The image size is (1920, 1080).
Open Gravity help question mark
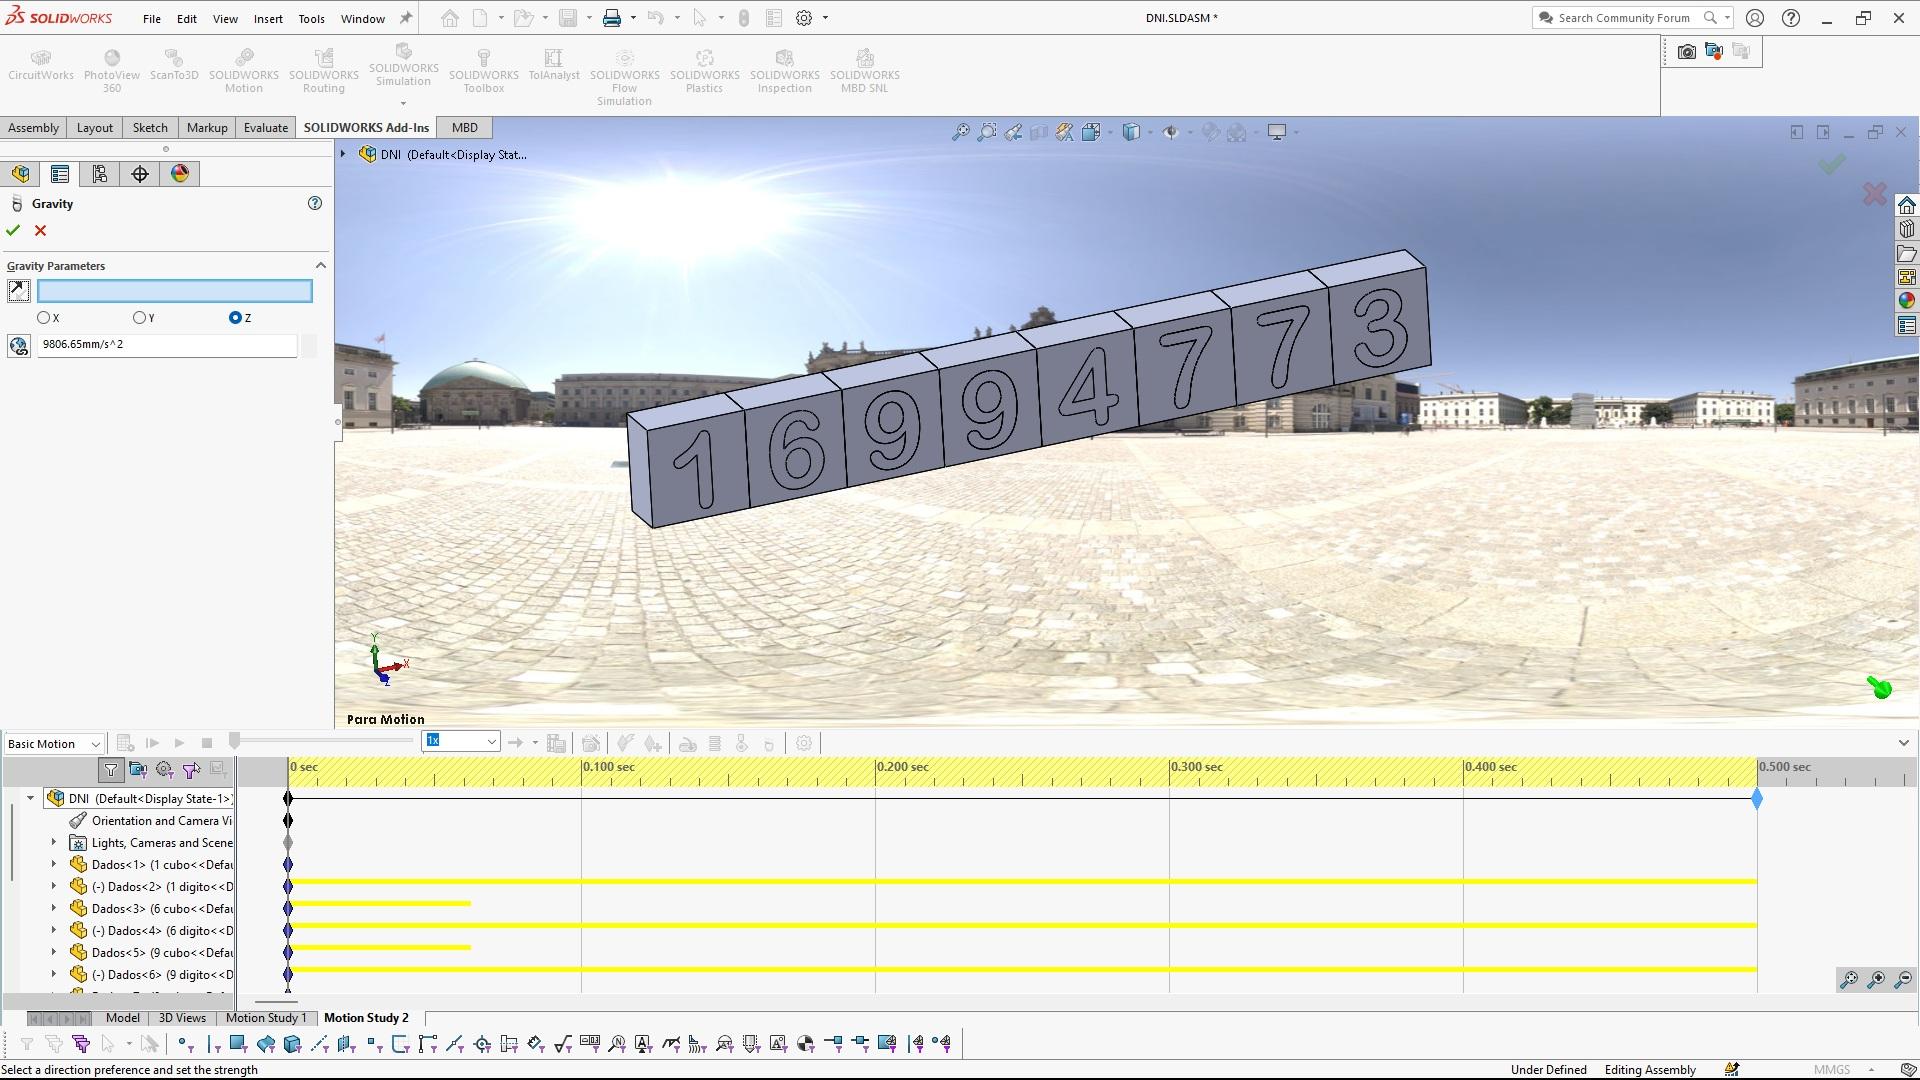[x=315, y=203]
